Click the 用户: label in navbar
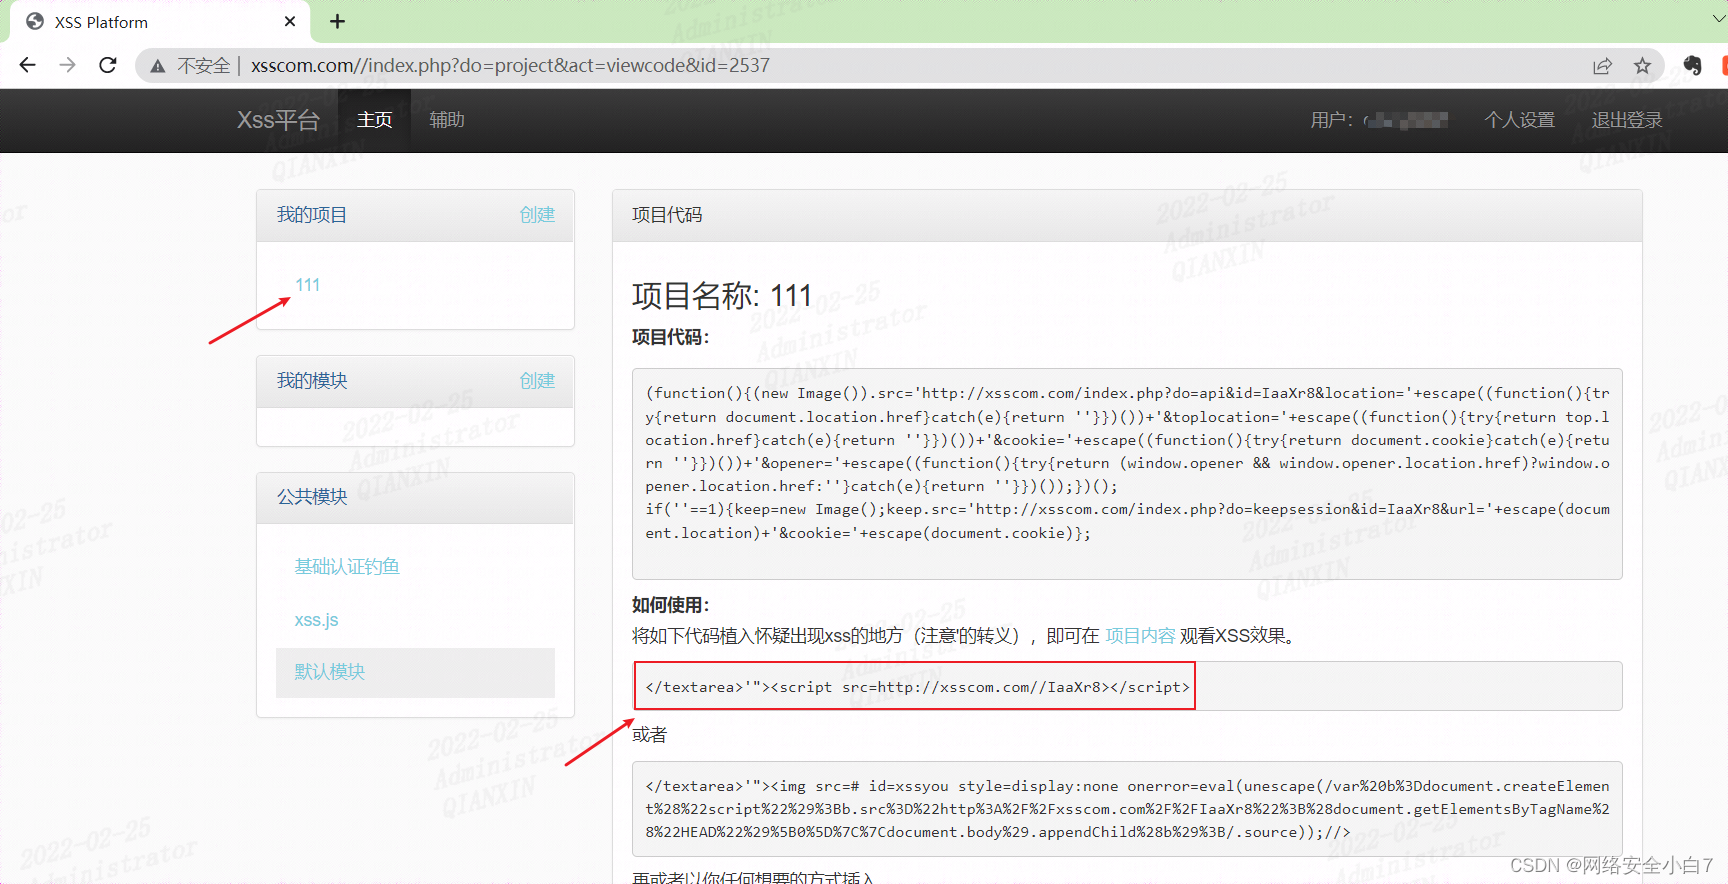Image resolution: width=1728 pixels, height=884 pixels. pos(1332,120)
